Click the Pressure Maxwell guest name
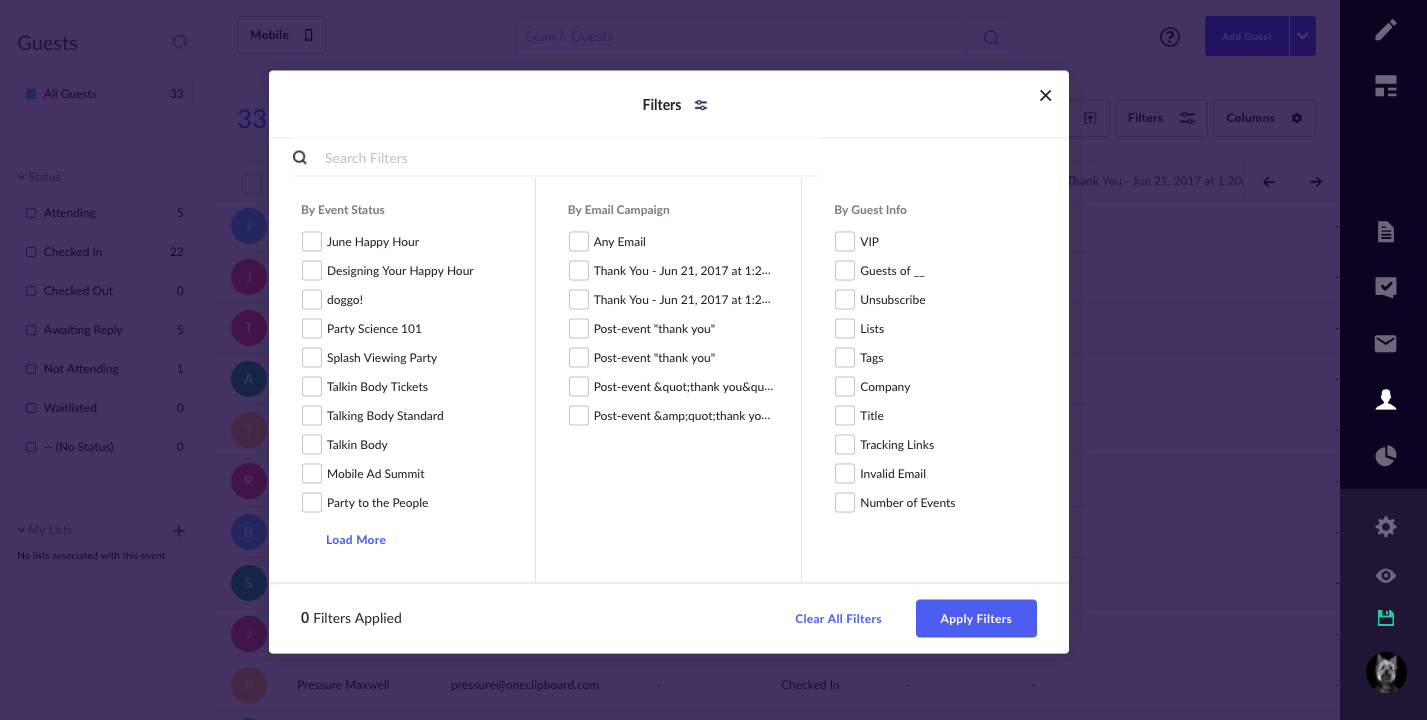The image size is (1427, 720). (343, 685)
